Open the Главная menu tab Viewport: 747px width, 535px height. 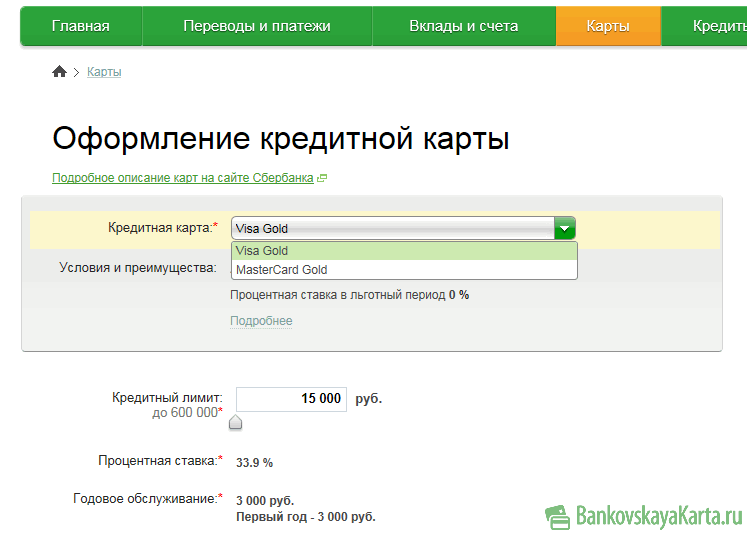[81, 26]
